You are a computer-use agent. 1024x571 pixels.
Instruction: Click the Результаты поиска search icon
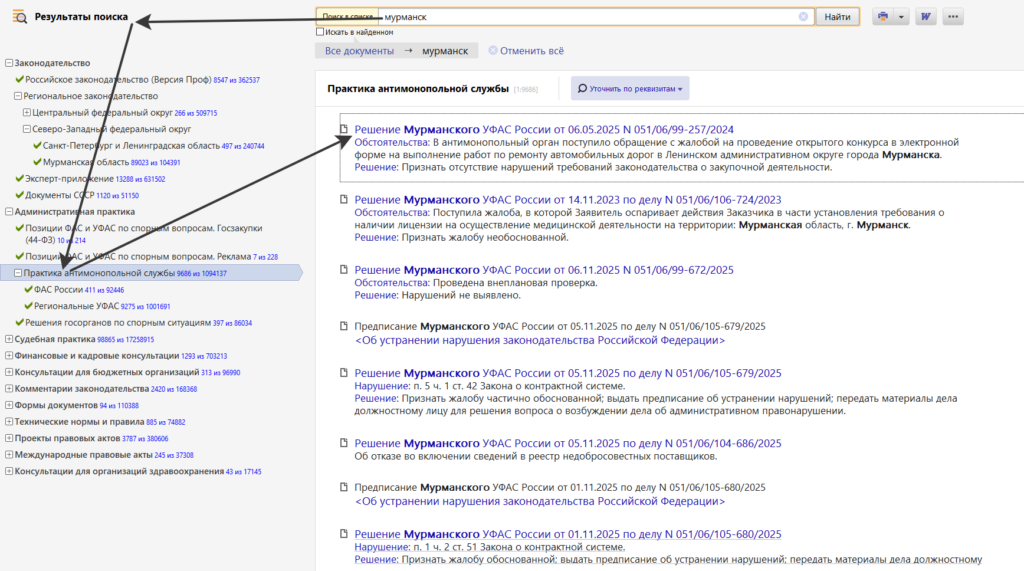pos(19,17)
